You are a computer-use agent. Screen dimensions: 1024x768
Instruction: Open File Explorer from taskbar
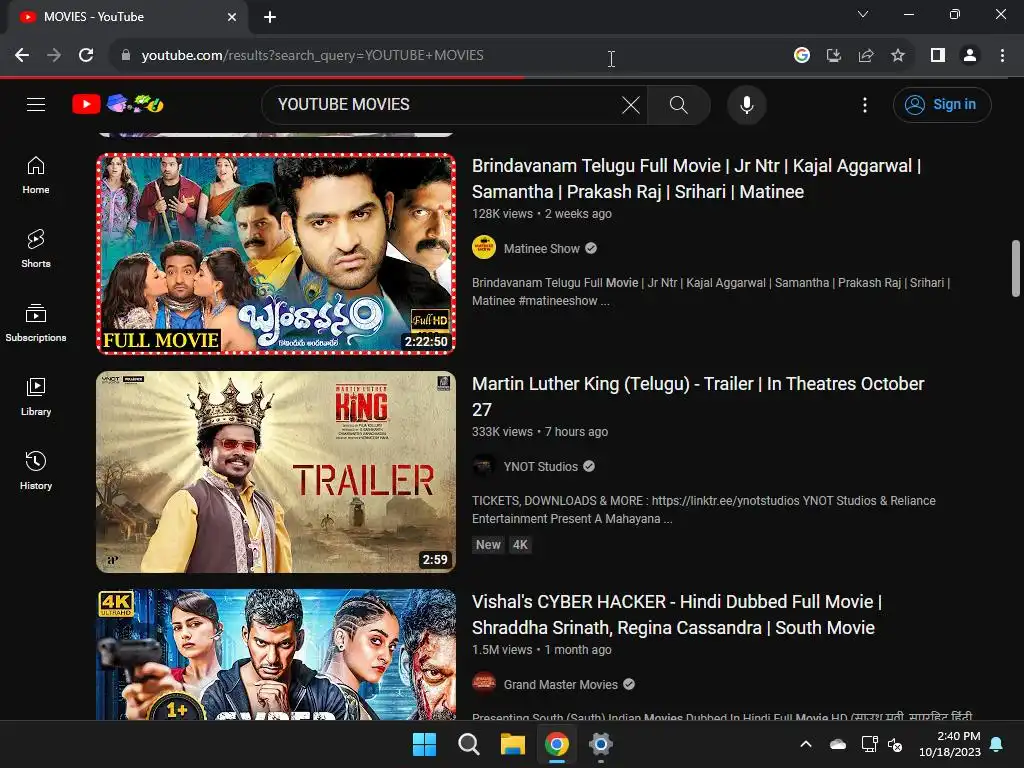pyautogui.click(x=513, y=744)
